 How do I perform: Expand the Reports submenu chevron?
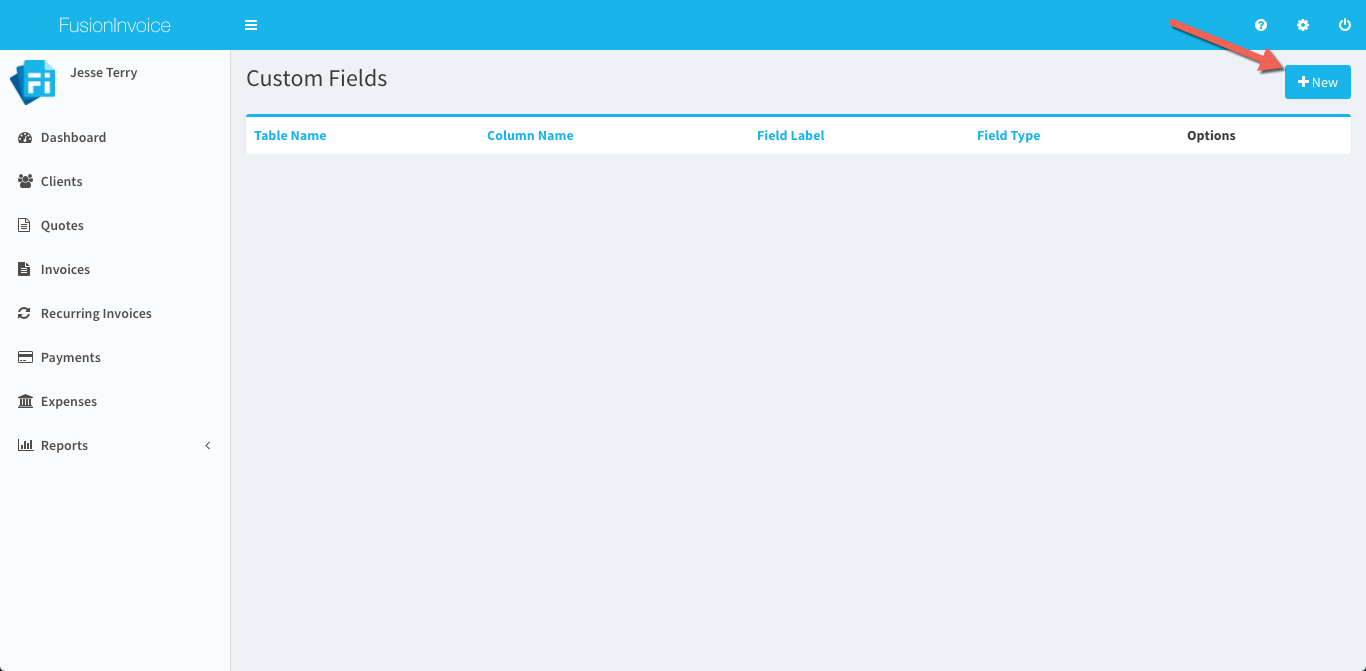tap(208, 445)
